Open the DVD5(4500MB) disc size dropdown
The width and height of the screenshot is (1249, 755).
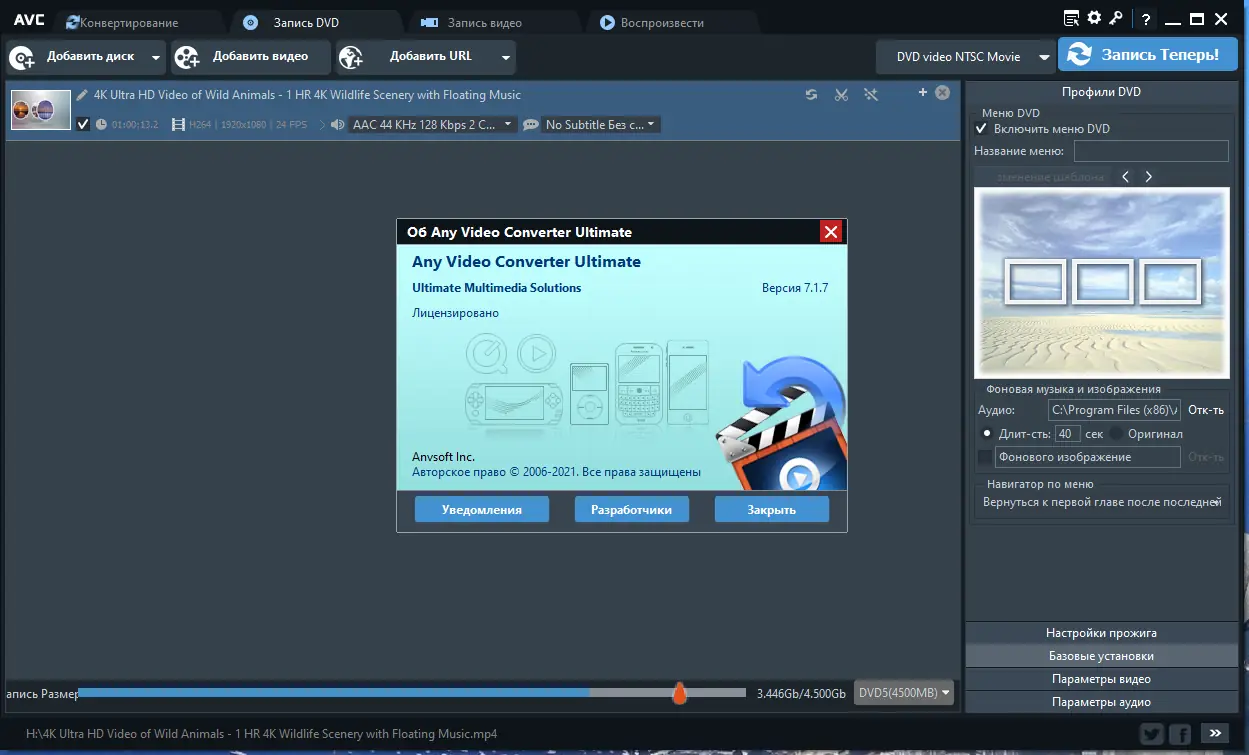click(x=904, y=693)
